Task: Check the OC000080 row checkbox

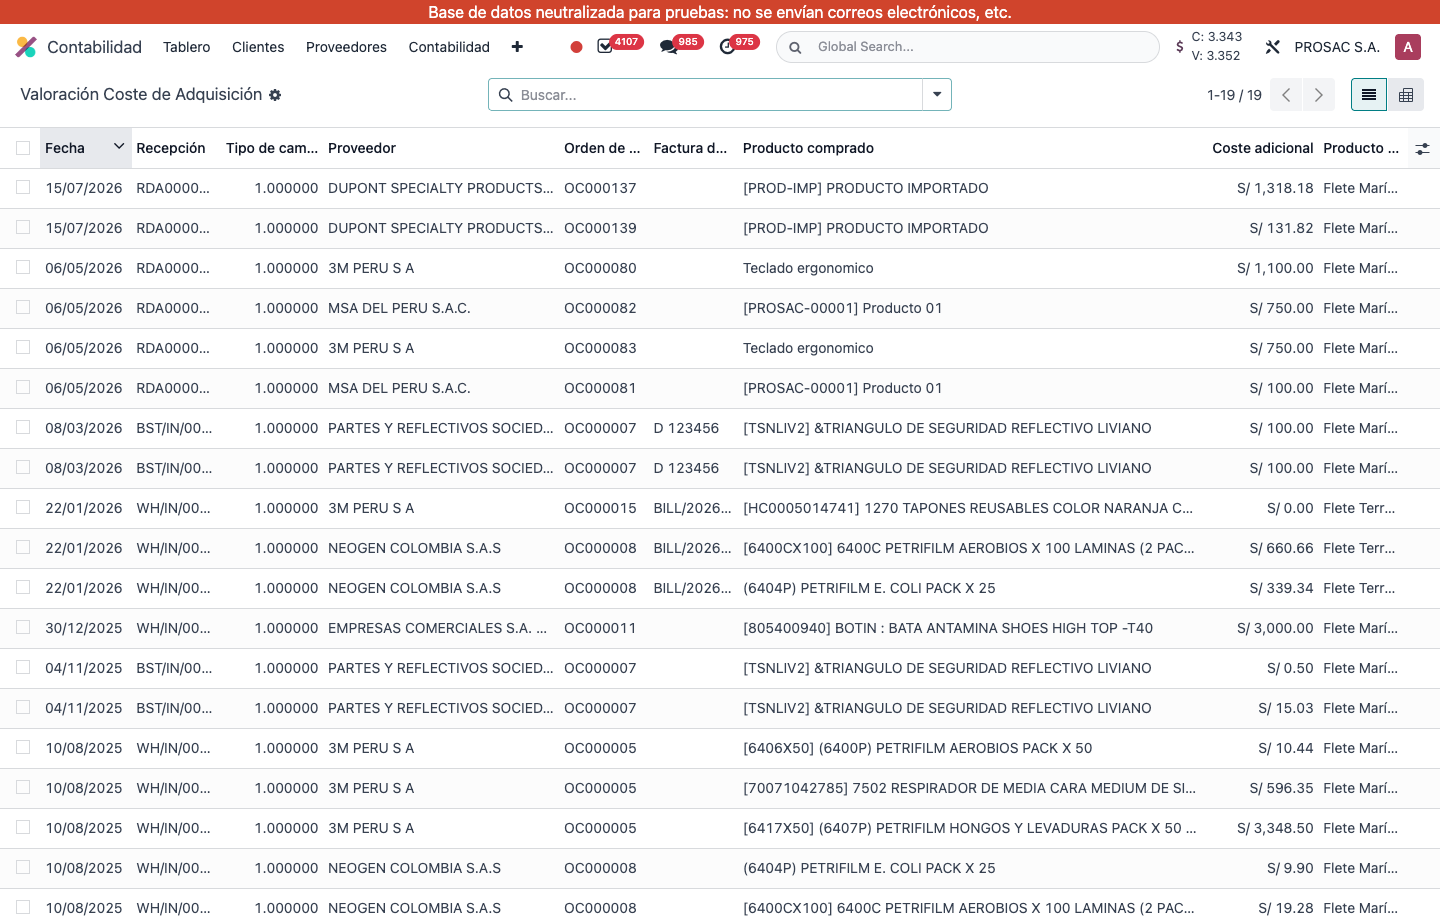Action: coord(23,268)
